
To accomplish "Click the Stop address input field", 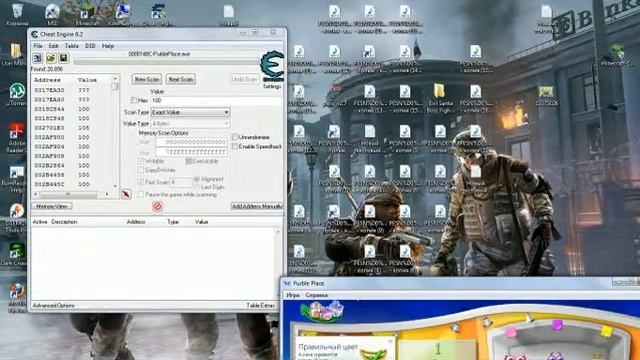I will [191, 152].
